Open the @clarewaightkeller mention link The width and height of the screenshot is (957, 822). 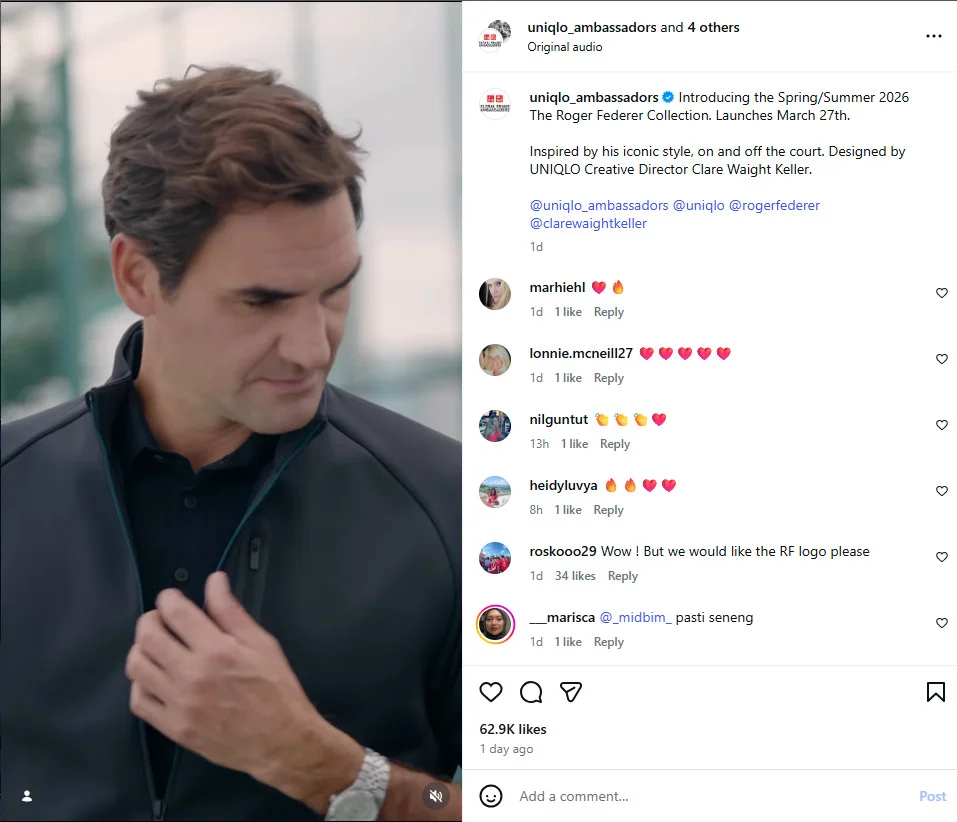(588, 223)
